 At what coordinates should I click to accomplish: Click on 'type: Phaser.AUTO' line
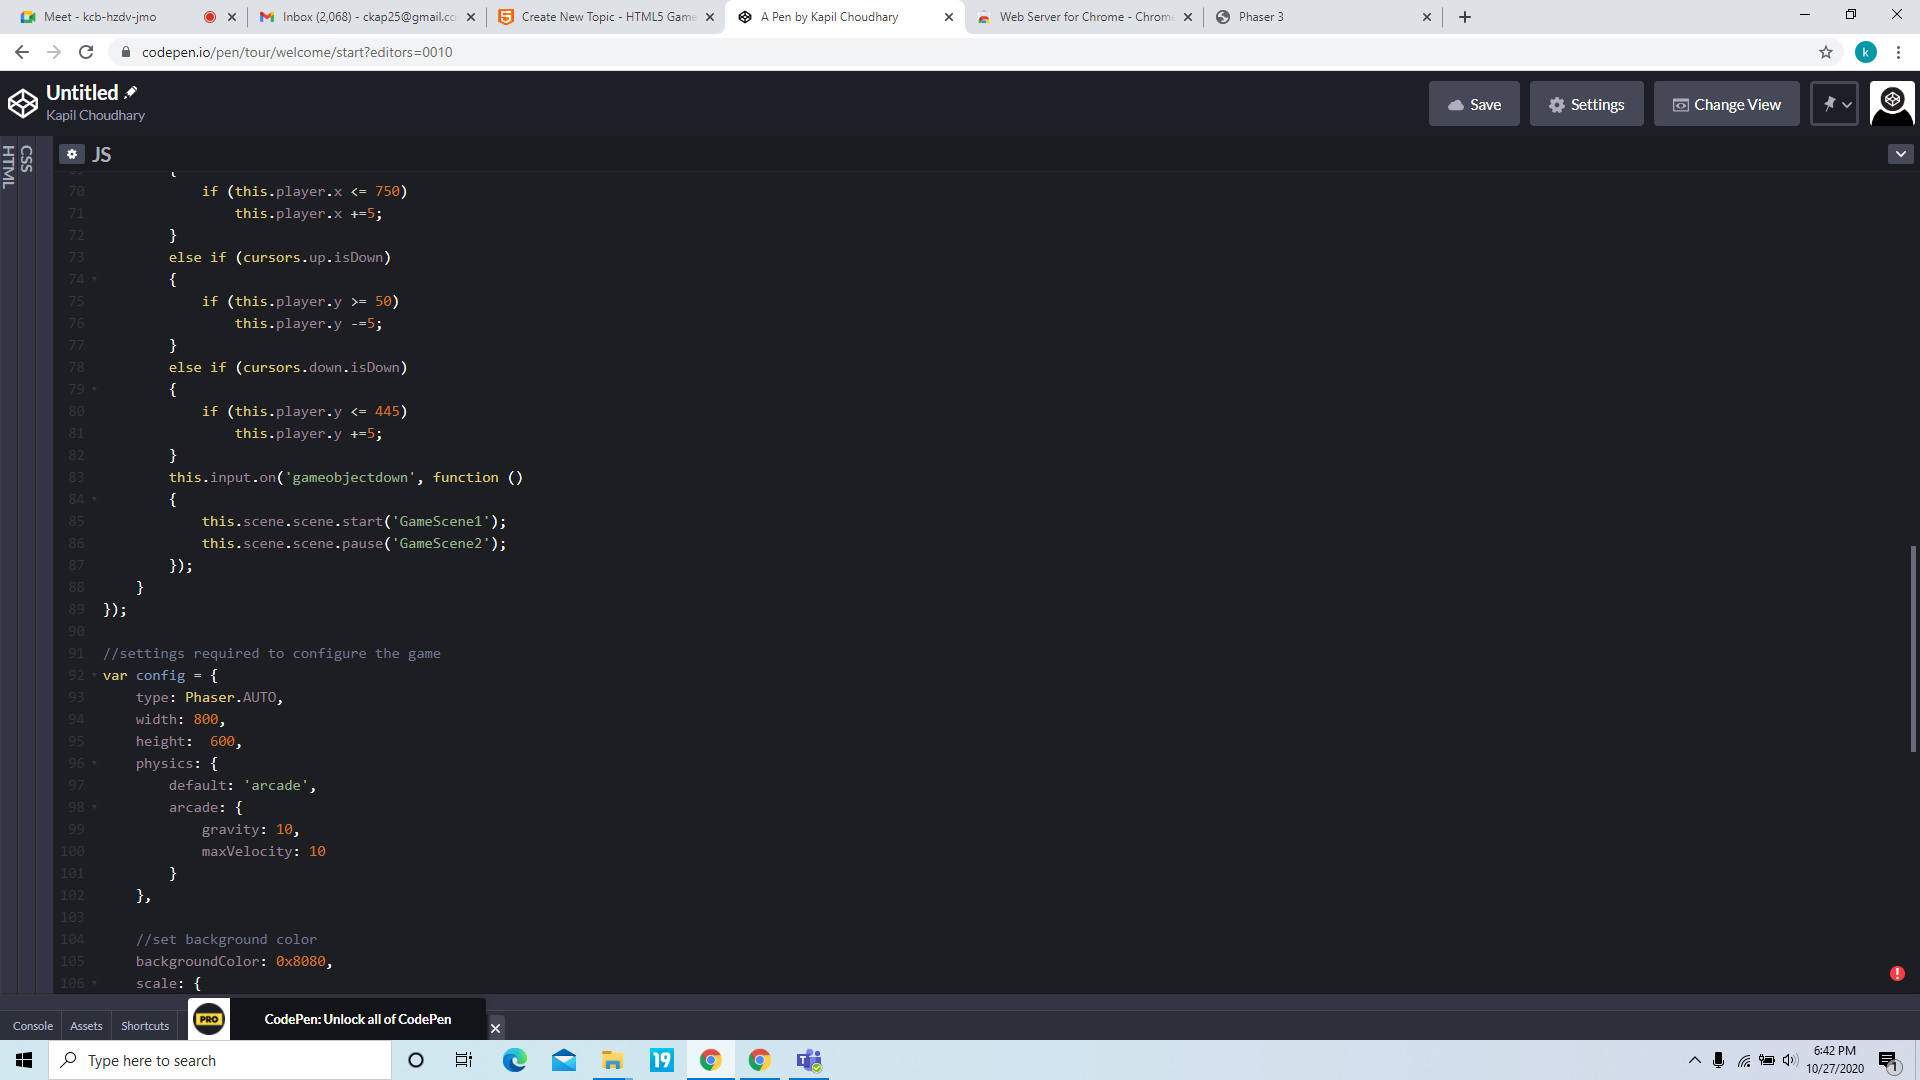tap(209, 698)
